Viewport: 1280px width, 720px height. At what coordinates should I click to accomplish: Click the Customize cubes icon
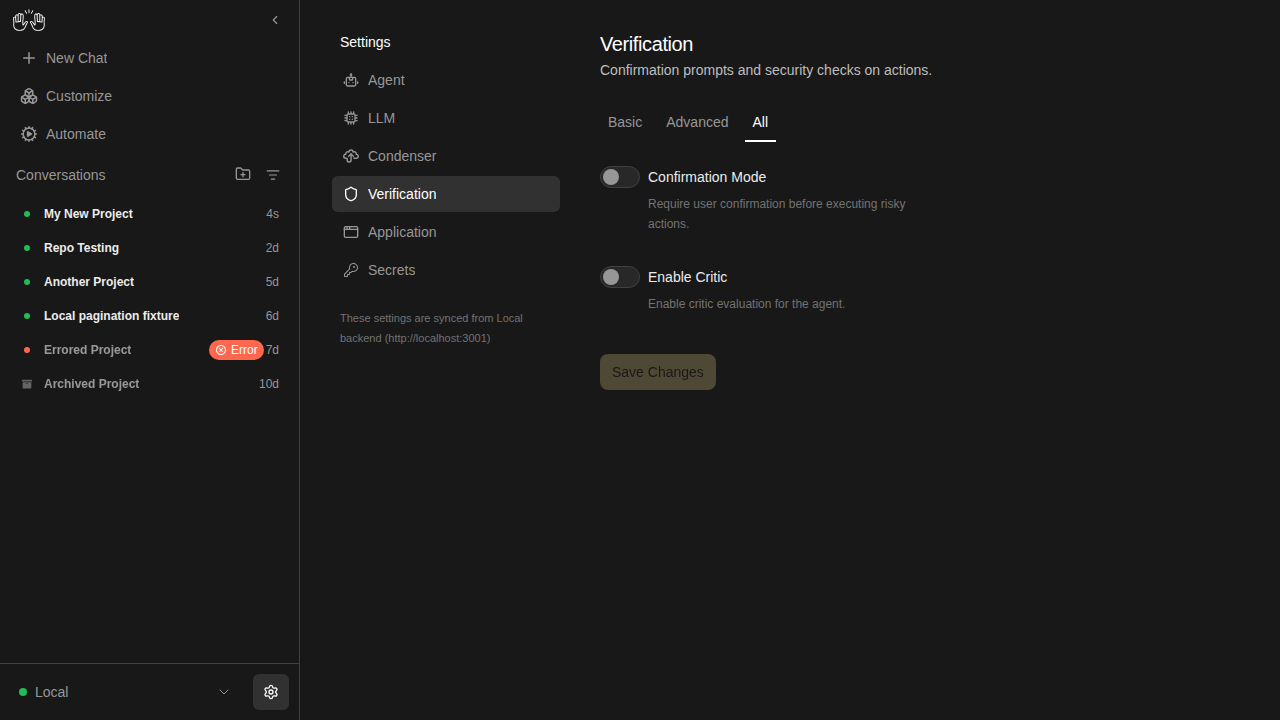point(29,96)
